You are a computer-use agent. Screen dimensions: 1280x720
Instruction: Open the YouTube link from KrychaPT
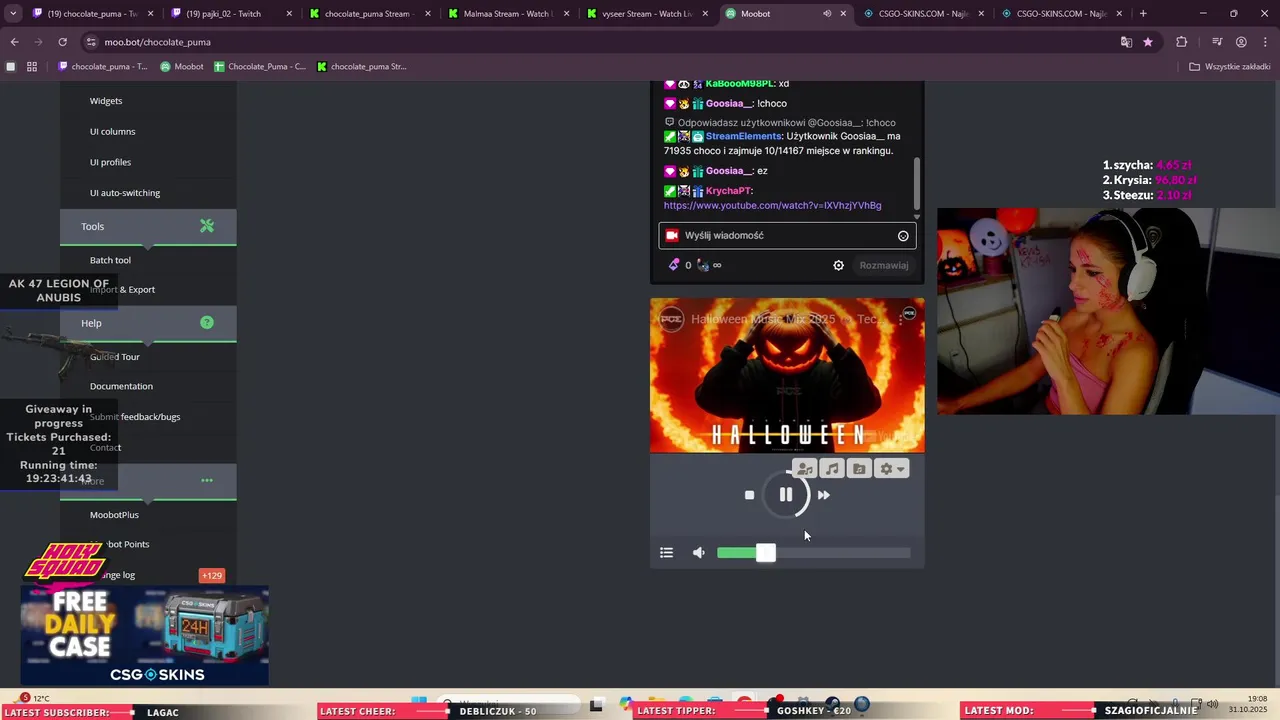pyautogui.click(x=772, y=205)
